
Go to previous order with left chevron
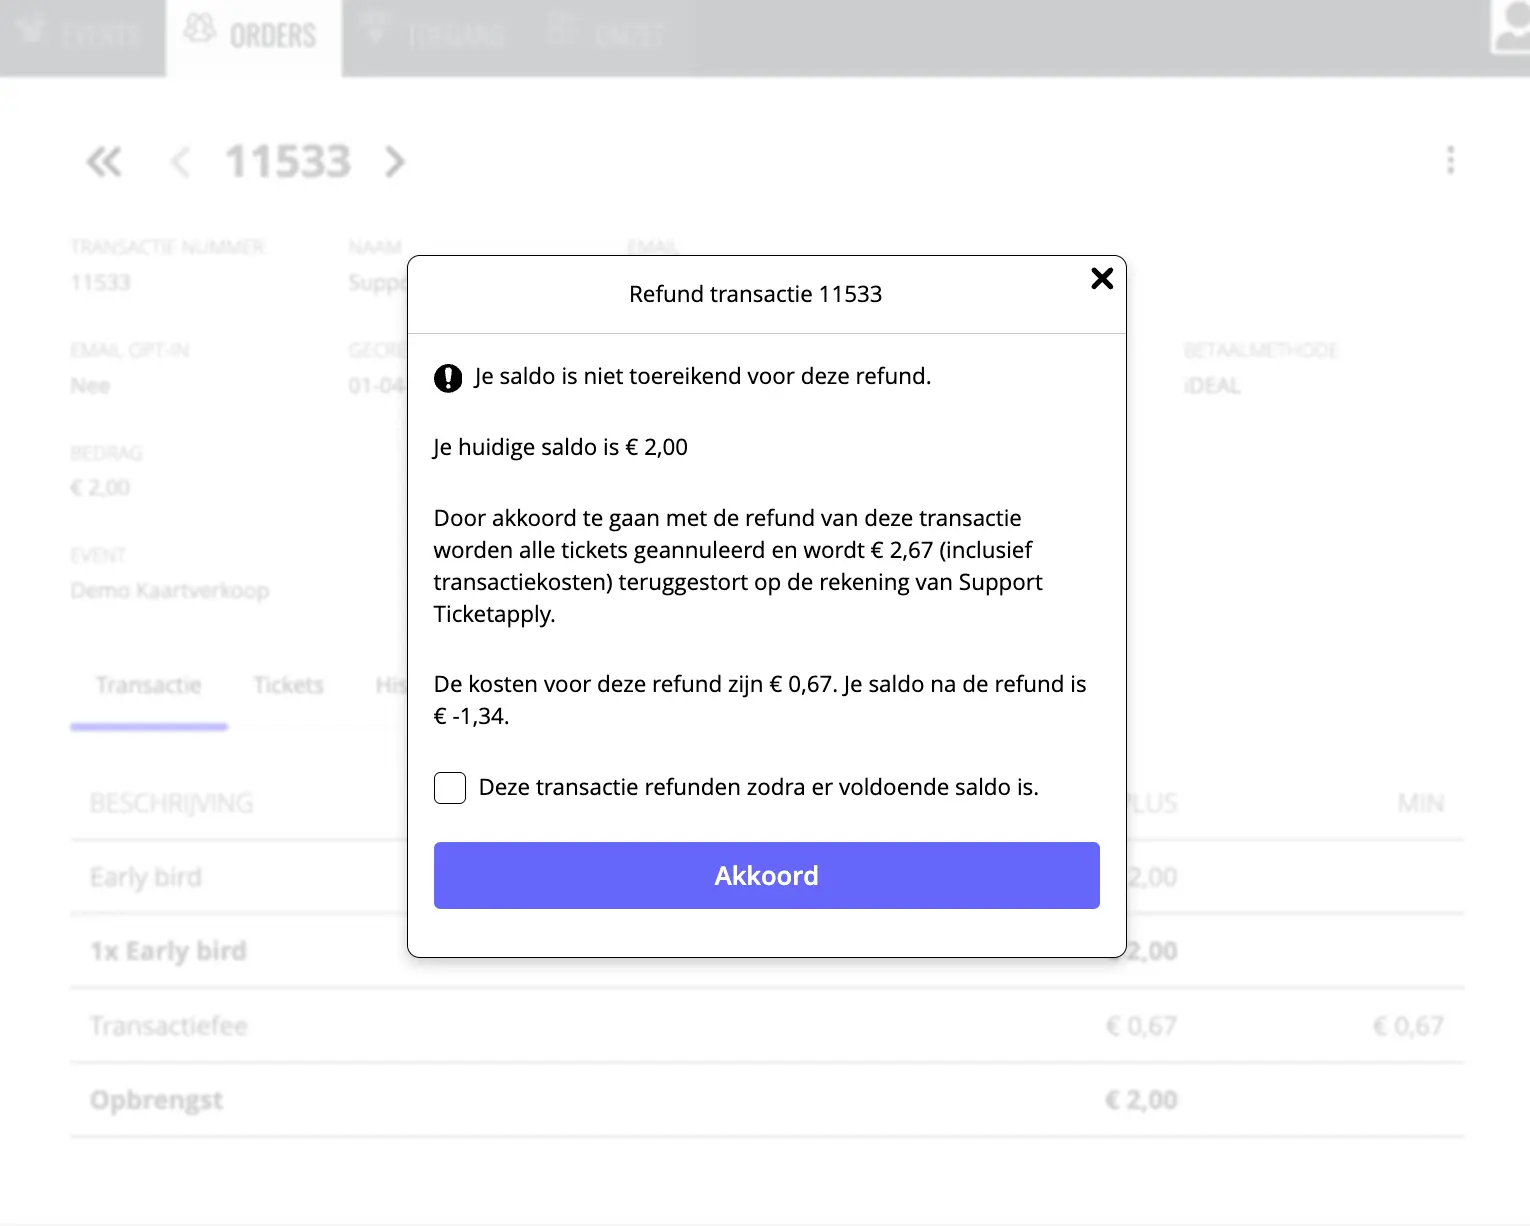pyautogui.click(x=181, y=162)
